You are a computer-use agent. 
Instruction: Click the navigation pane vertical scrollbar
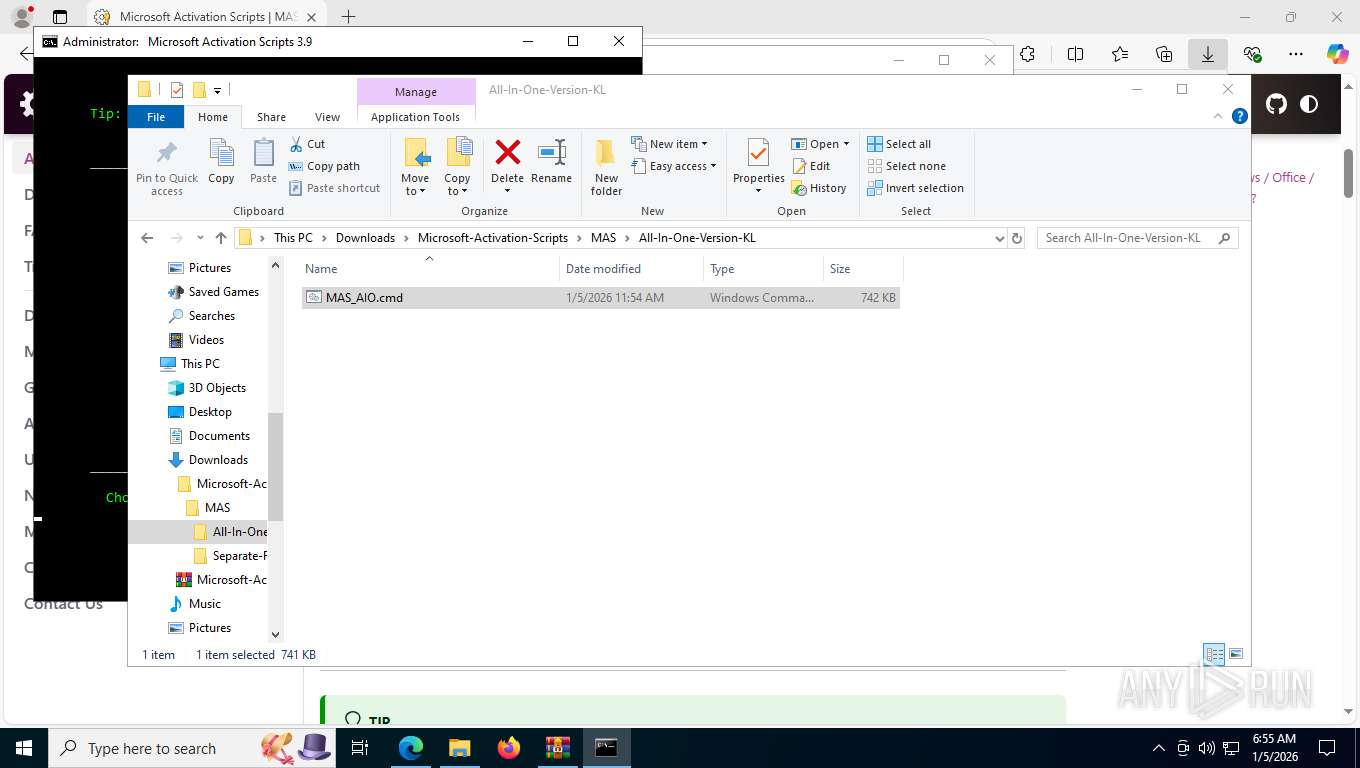(x=276, y=467)
